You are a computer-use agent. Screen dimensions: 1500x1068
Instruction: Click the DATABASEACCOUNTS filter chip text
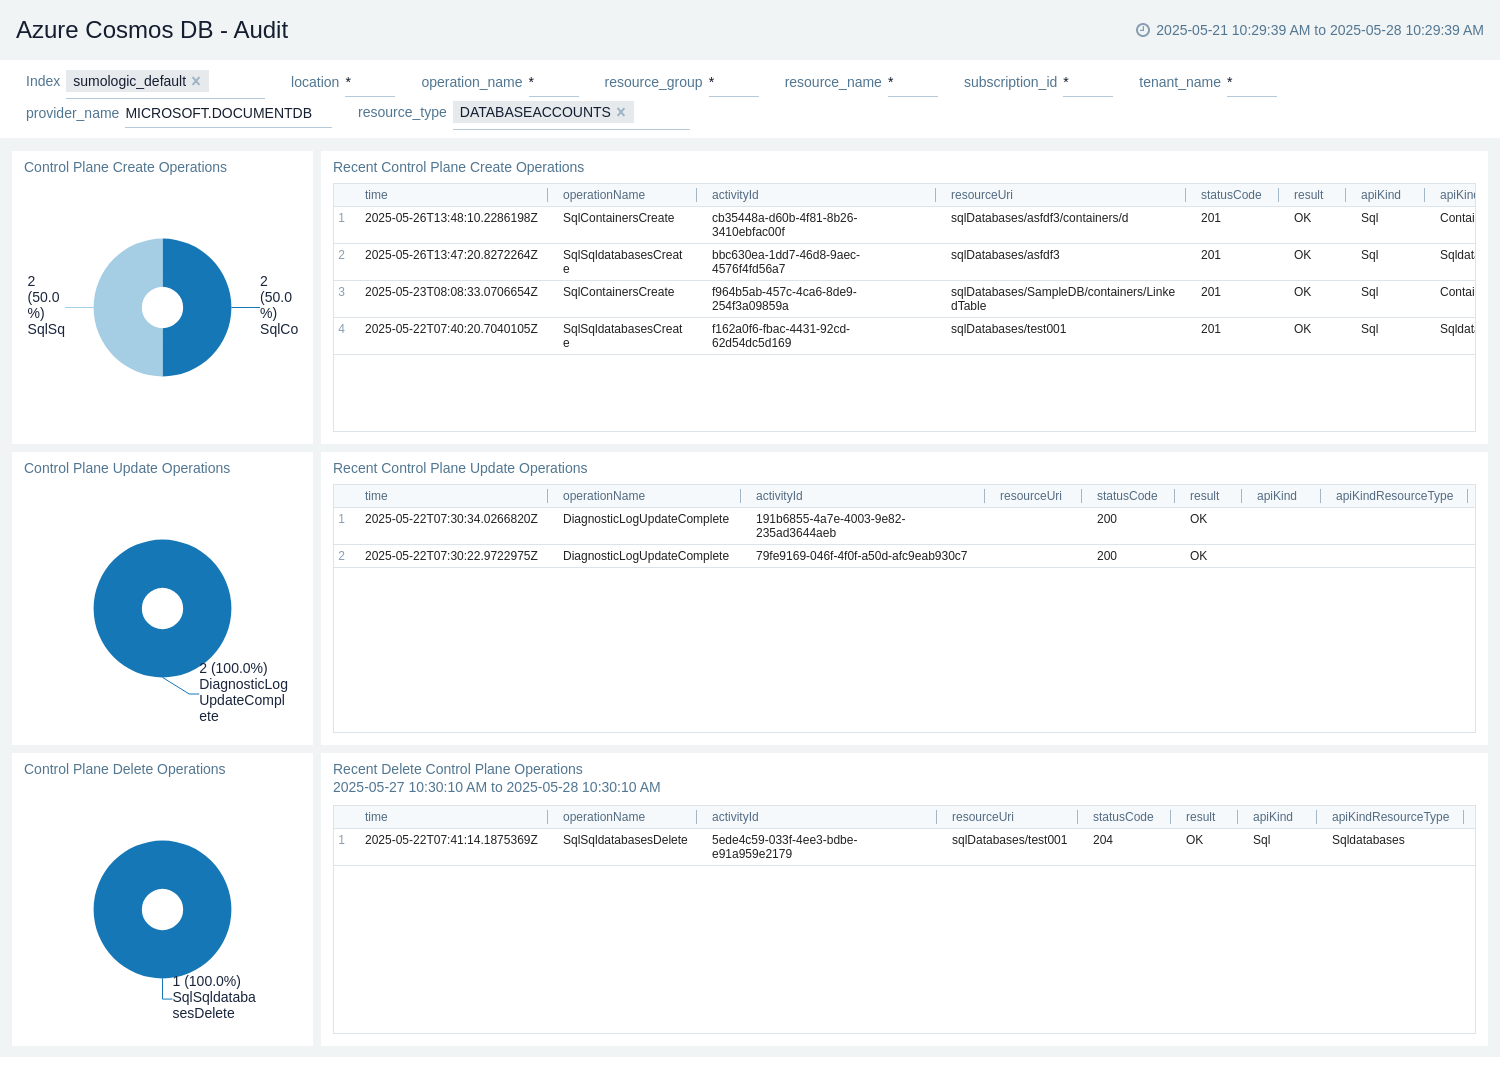coord(535,113)
